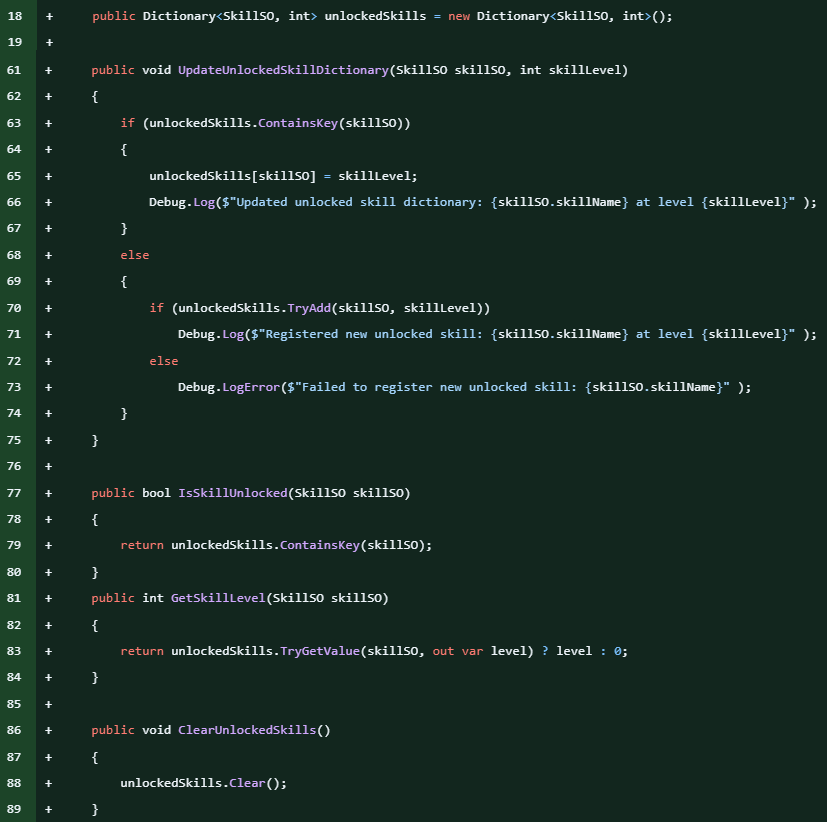
Task: Click line number 70 in the gutter
Action: click(14, 308)
